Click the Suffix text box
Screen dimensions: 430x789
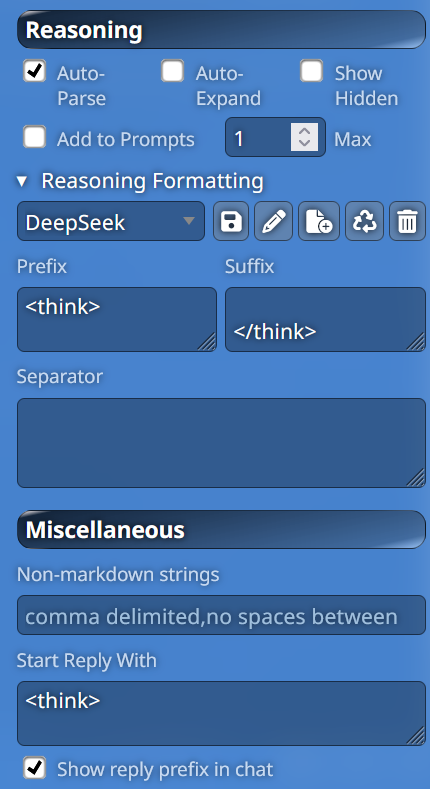[325, 320]
